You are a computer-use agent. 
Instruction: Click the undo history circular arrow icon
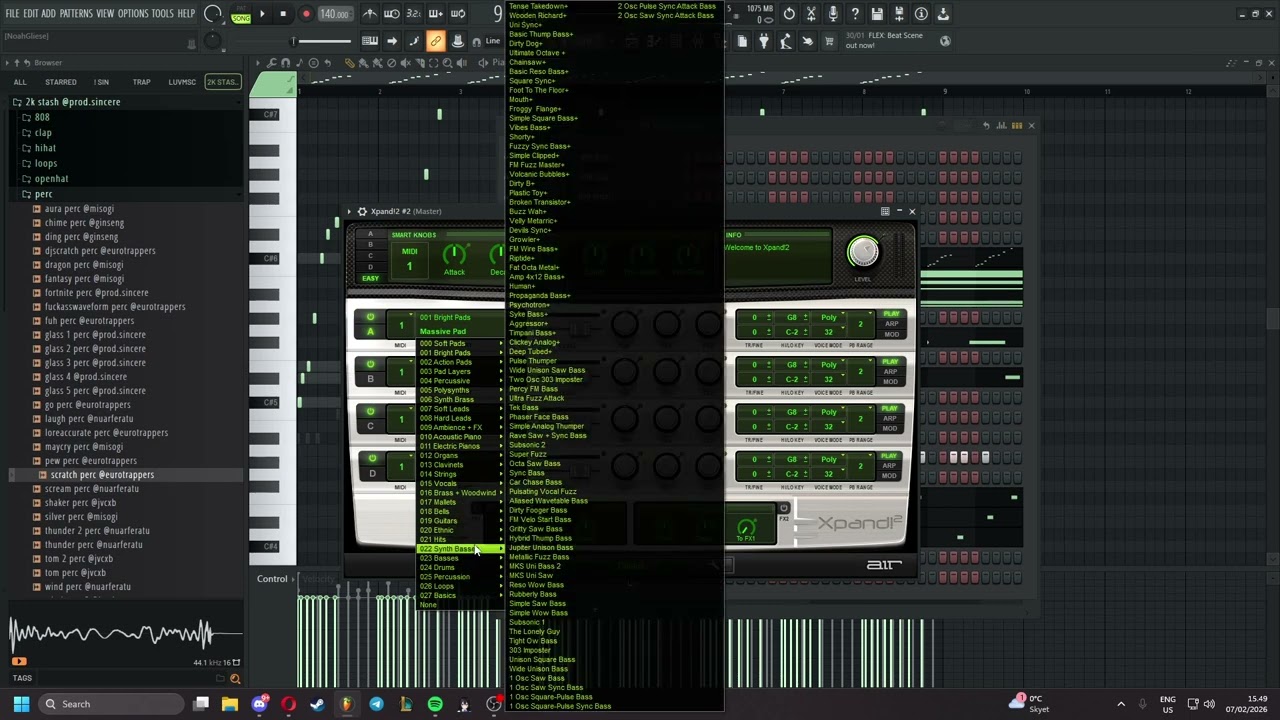point(789,14)
